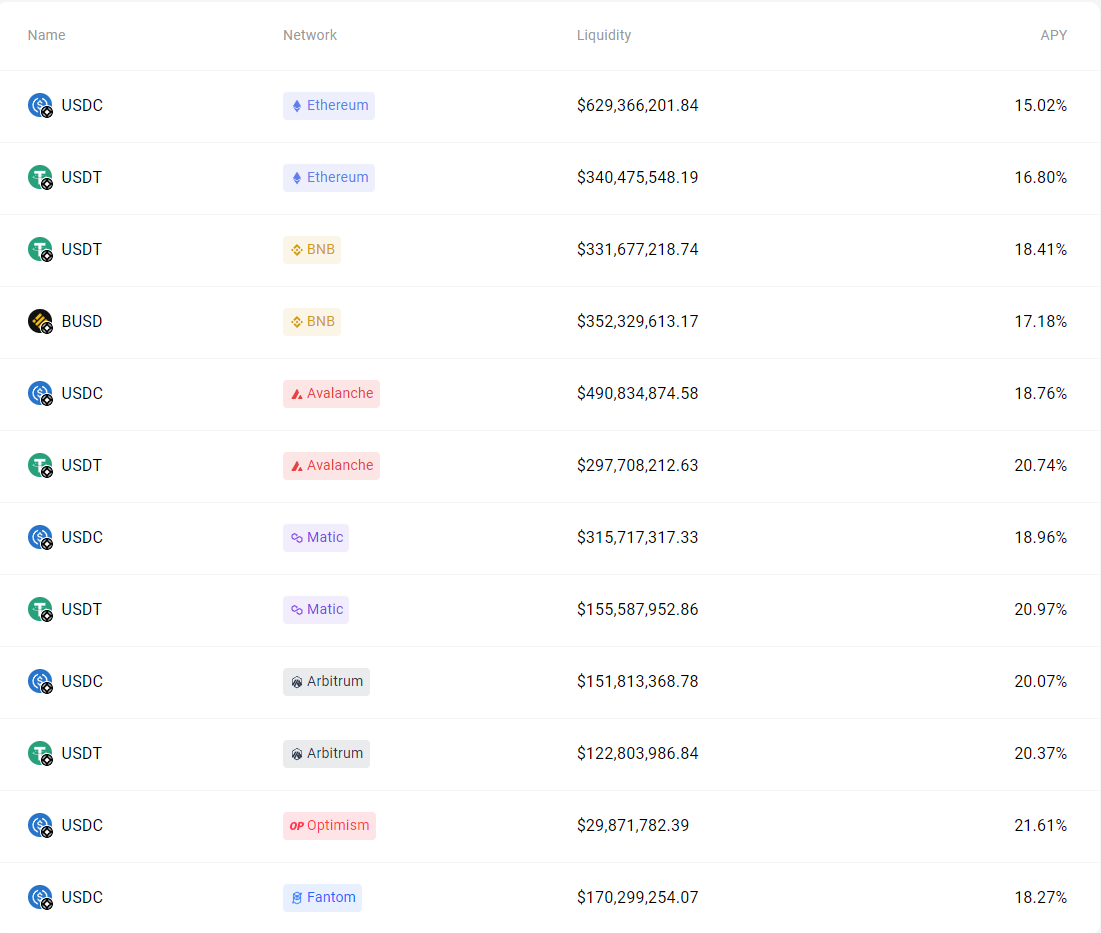The height and width of the screenshot is (933, 1101).
Task: Click the USDT name in the Arbitrum row
Action: pyautogui.click(x=81, y=753)
